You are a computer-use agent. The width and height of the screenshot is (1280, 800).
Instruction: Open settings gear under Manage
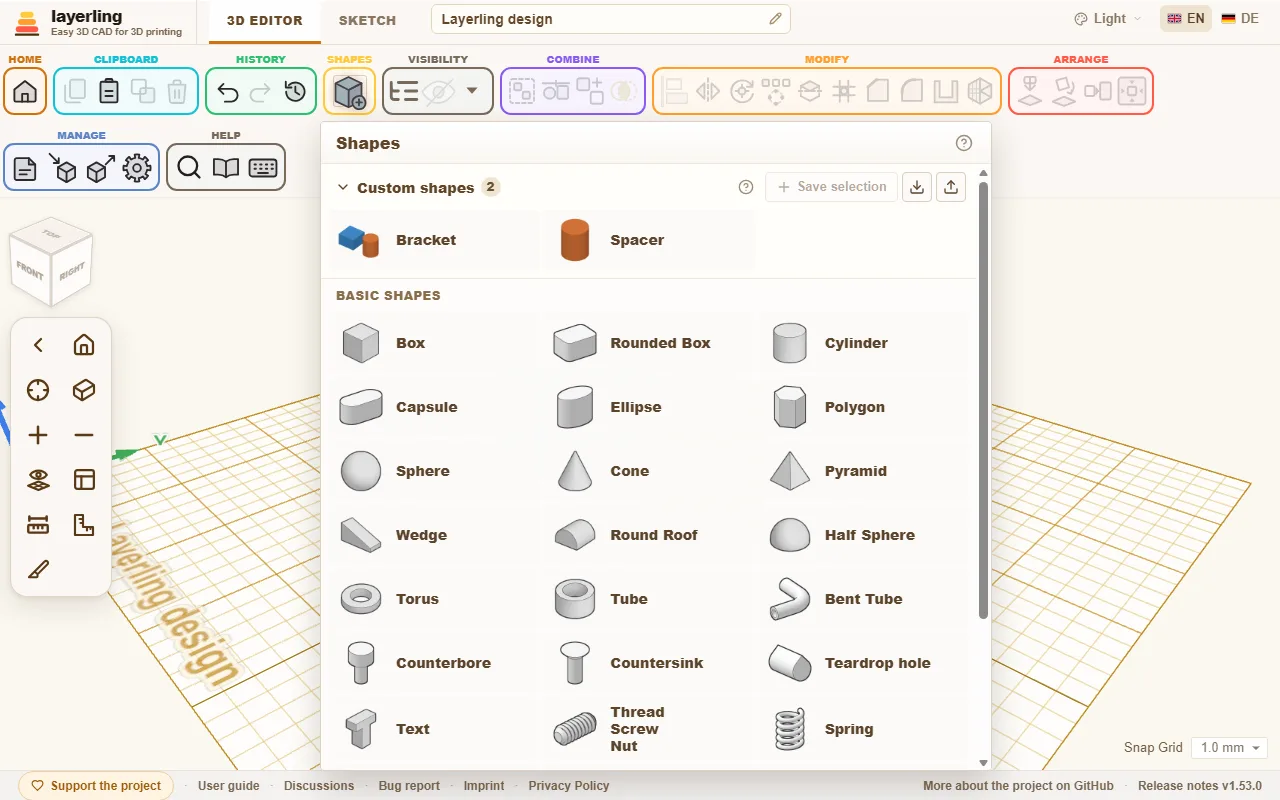point(137,168)
